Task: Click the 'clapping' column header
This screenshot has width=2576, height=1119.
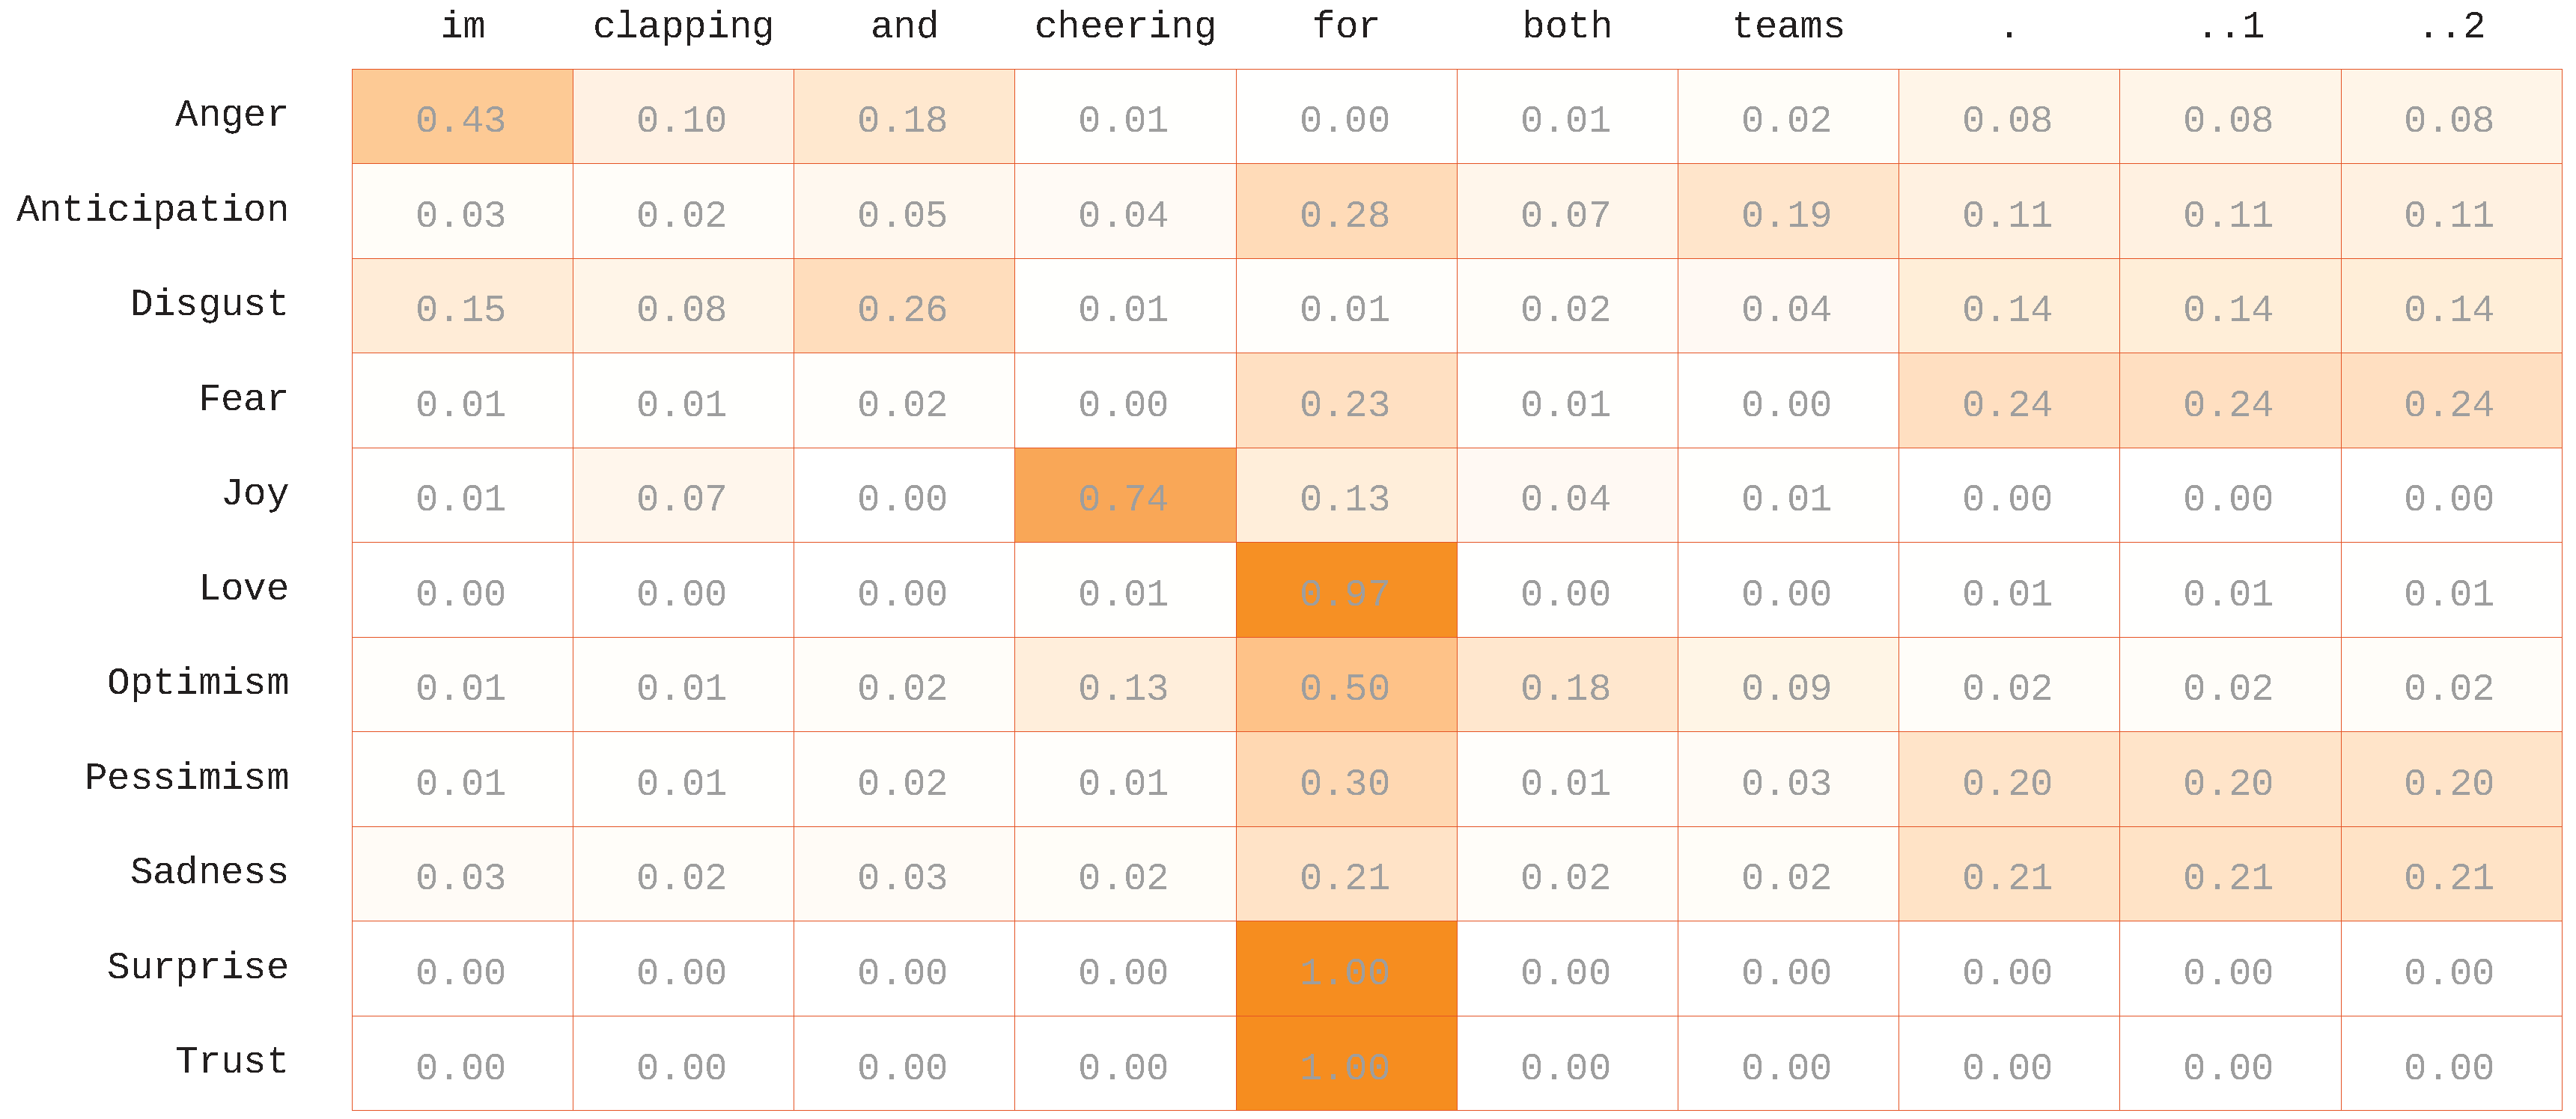Action: click(x=683, y=26)
